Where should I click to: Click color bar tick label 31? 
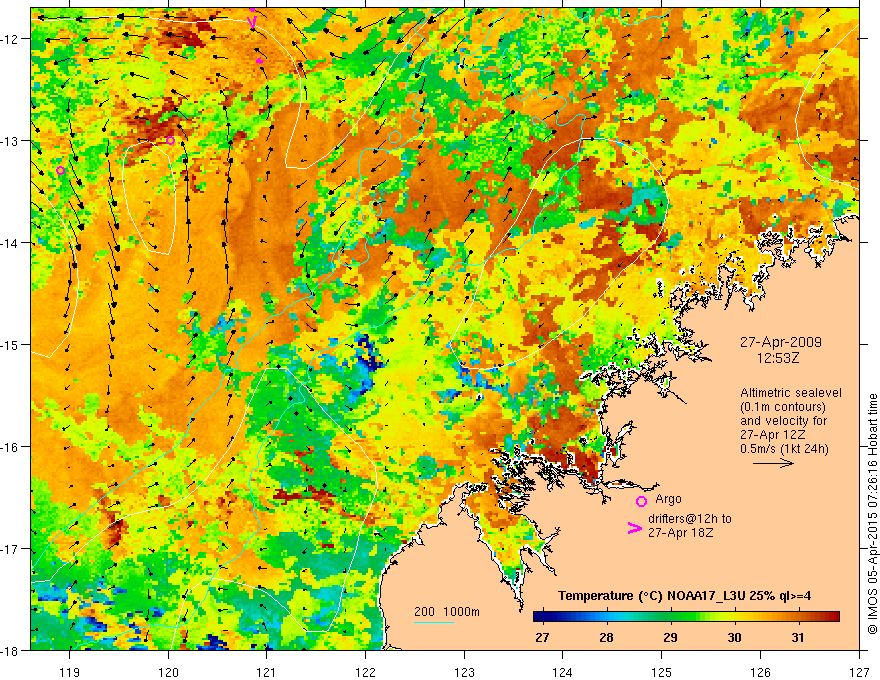pos(798,637)
